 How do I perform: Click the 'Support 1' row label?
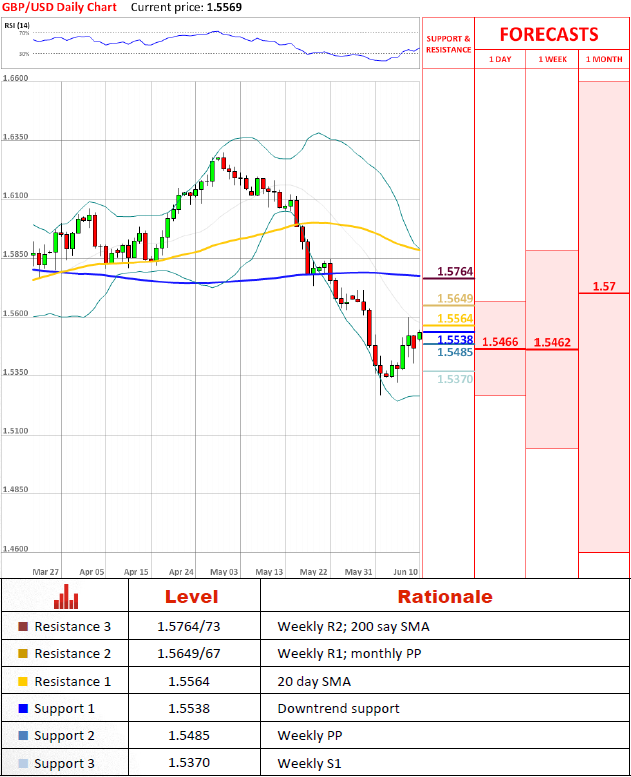(x=64, y=709)
